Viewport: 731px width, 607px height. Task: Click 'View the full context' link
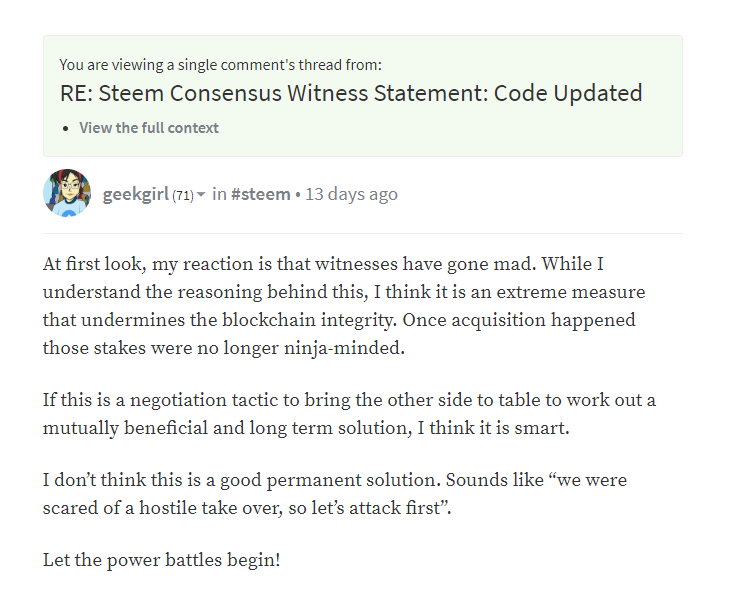(x=149, y=128)
